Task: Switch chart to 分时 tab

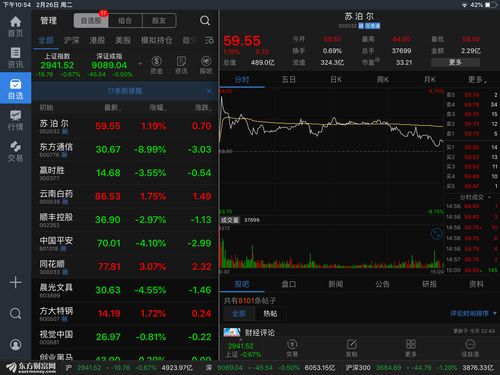Action: tap(242, 80)
